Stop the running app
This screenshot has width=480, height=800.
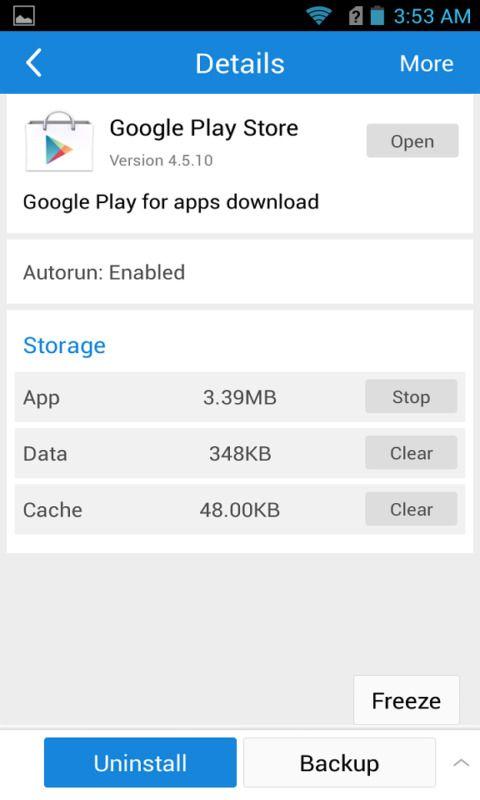pyautogui.click(x=411, y=396)
